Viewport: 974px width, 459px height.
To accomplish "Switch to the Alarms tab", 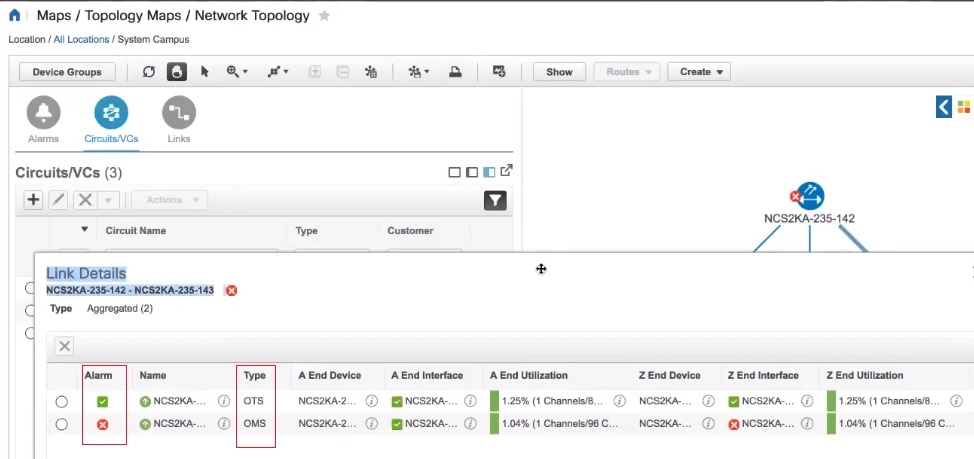I will [x=43, y=120].
